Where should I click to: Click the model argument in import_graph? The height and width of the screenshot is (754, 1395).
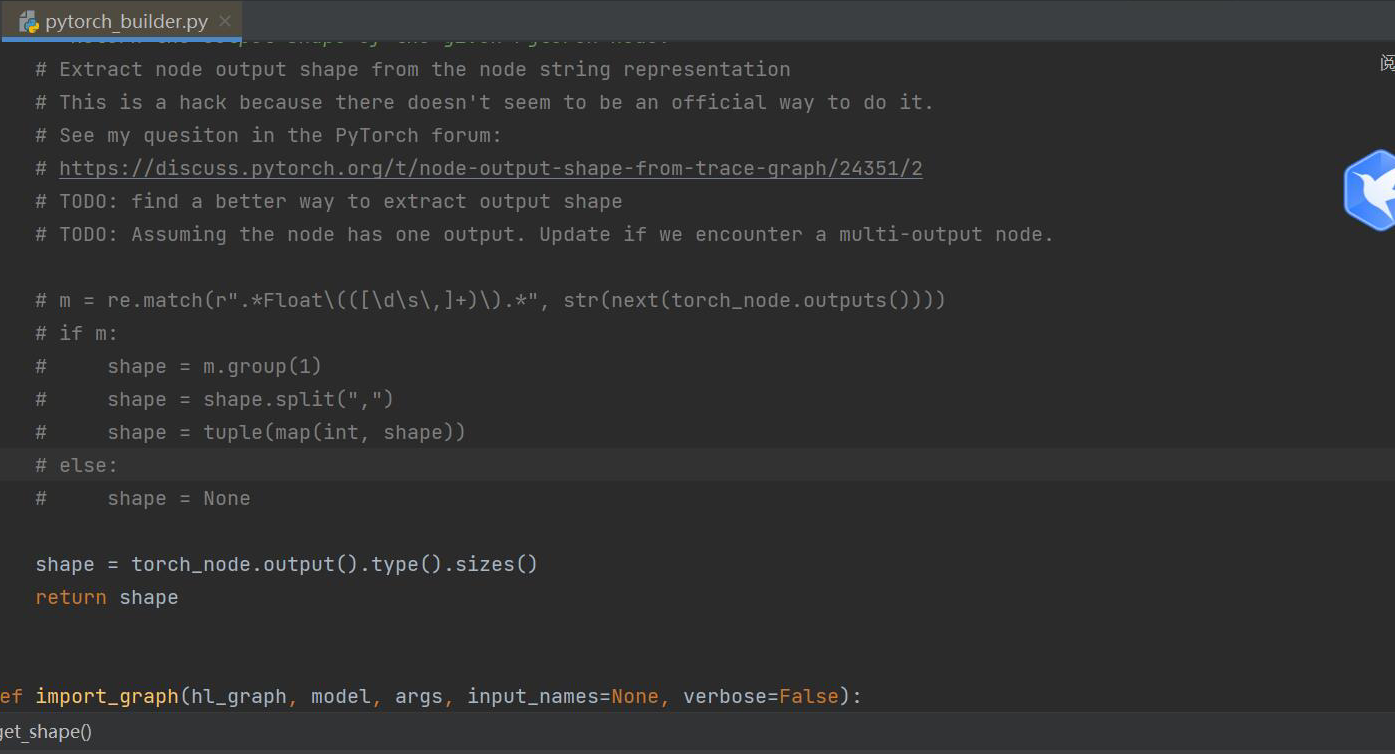coord(341,696)
